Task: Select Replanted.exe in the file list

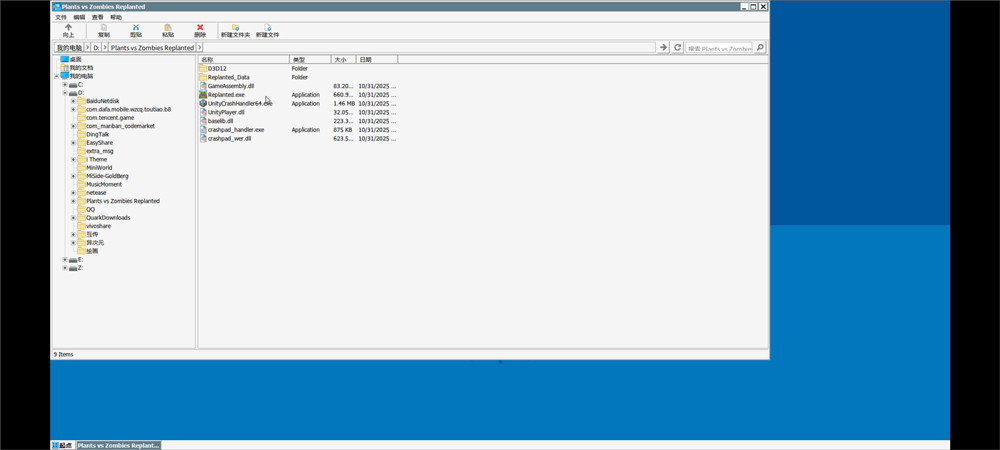Action: (226, 94)
